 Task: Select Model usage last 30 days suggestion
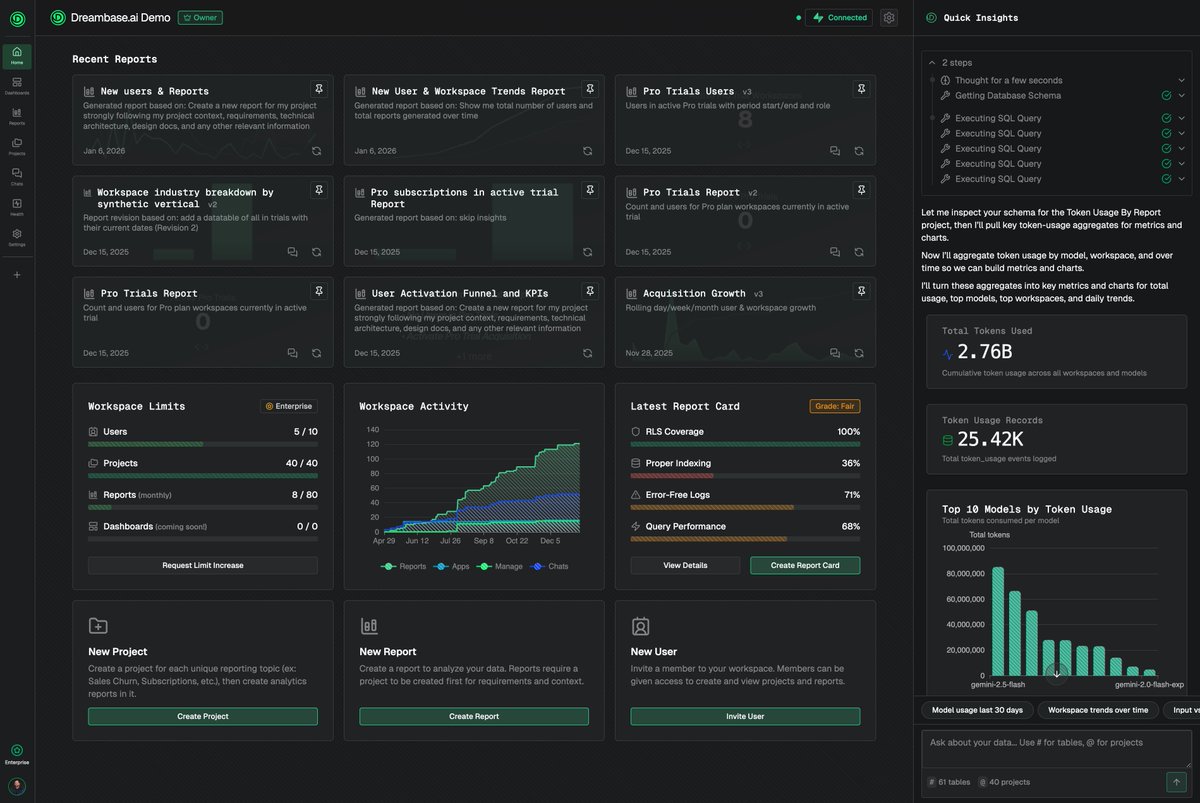tap(977, 710)
